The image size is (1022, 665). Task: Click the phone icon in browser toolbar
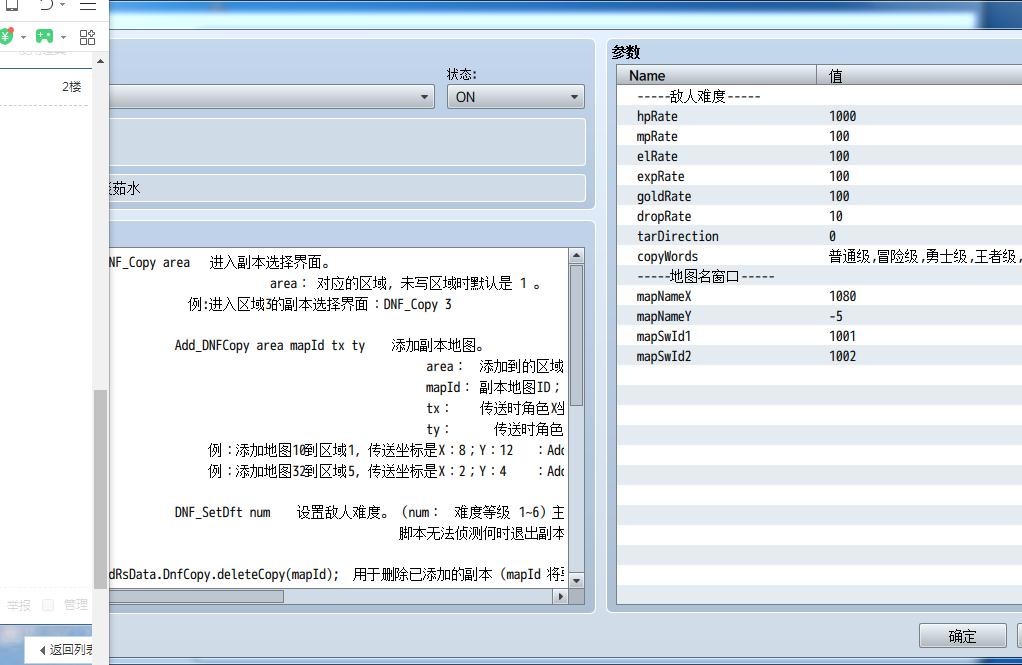tap(12, 5)
